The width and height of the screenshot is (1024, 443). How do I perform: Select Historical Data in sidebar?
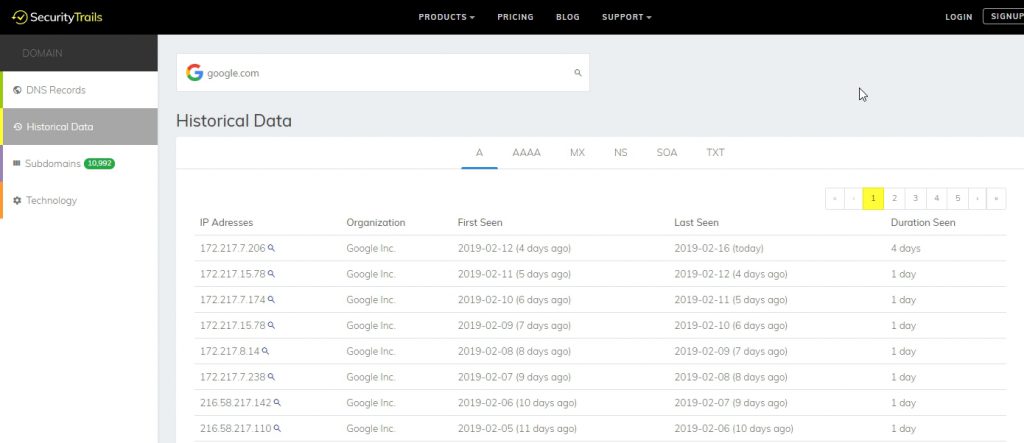80,127
